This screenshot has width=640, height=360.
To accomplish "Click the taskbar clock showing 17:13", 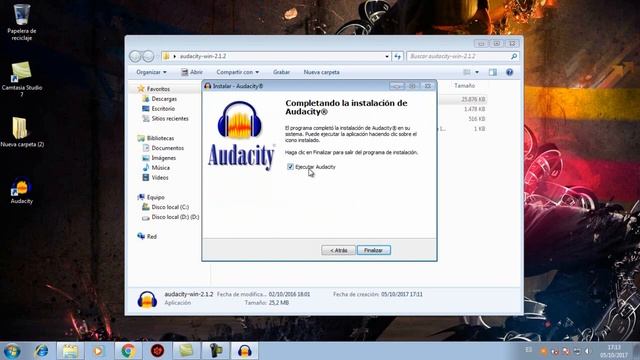I will (x=613, y=351).
